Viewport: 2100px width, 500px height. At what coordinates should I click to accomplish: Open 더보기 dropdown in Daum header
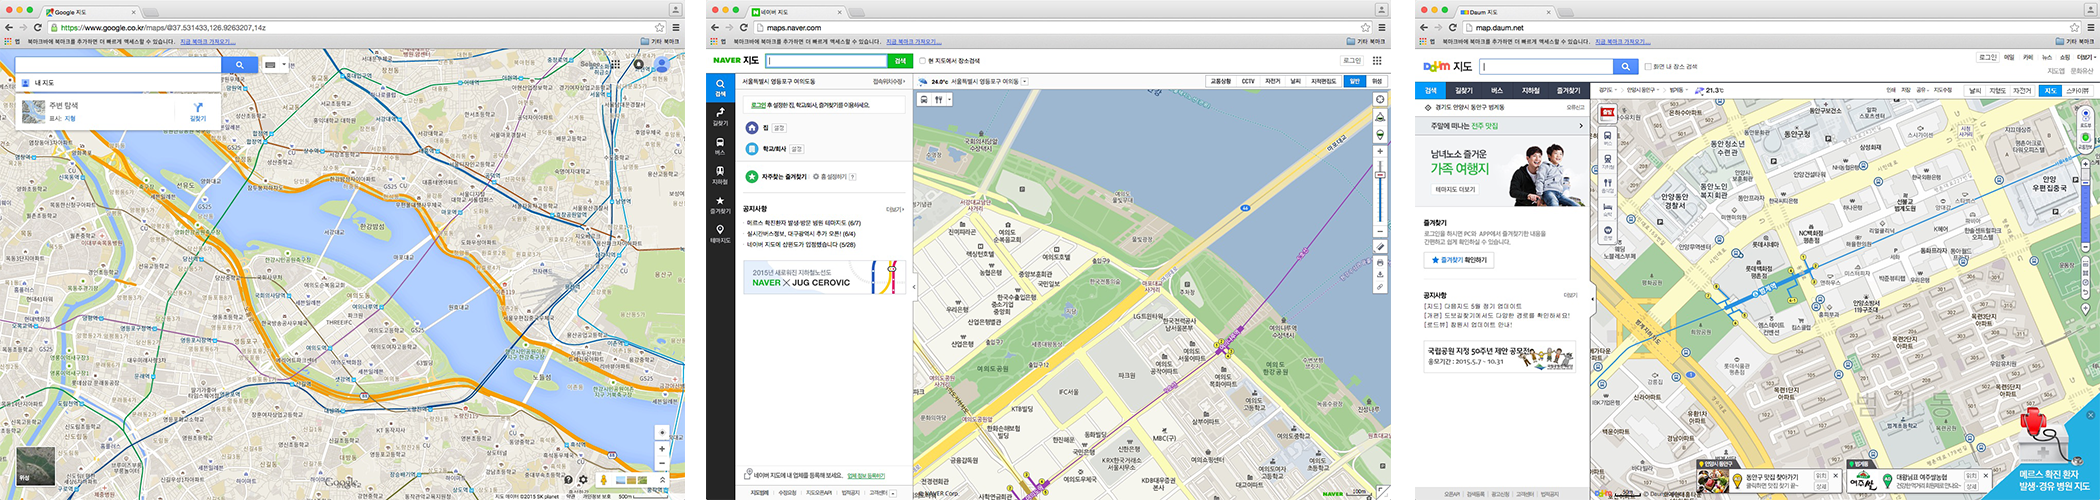(x=2085, y=57)
